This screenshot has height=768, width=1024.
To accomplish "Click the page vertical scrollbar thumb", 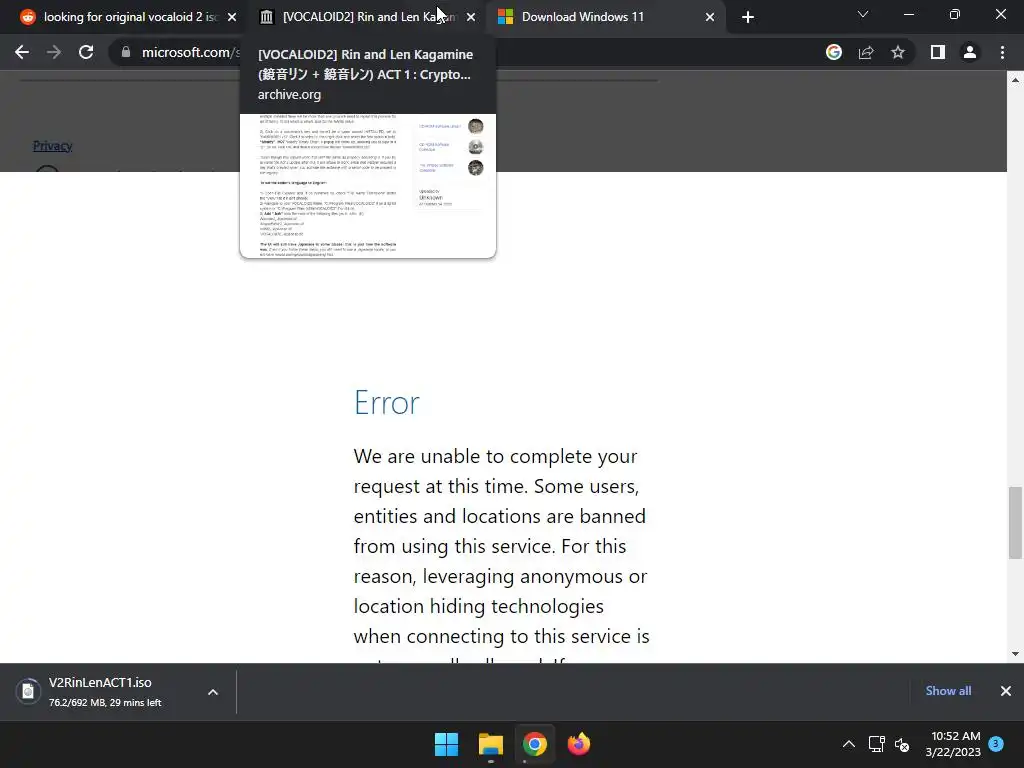I will [x=1015, y=522].
